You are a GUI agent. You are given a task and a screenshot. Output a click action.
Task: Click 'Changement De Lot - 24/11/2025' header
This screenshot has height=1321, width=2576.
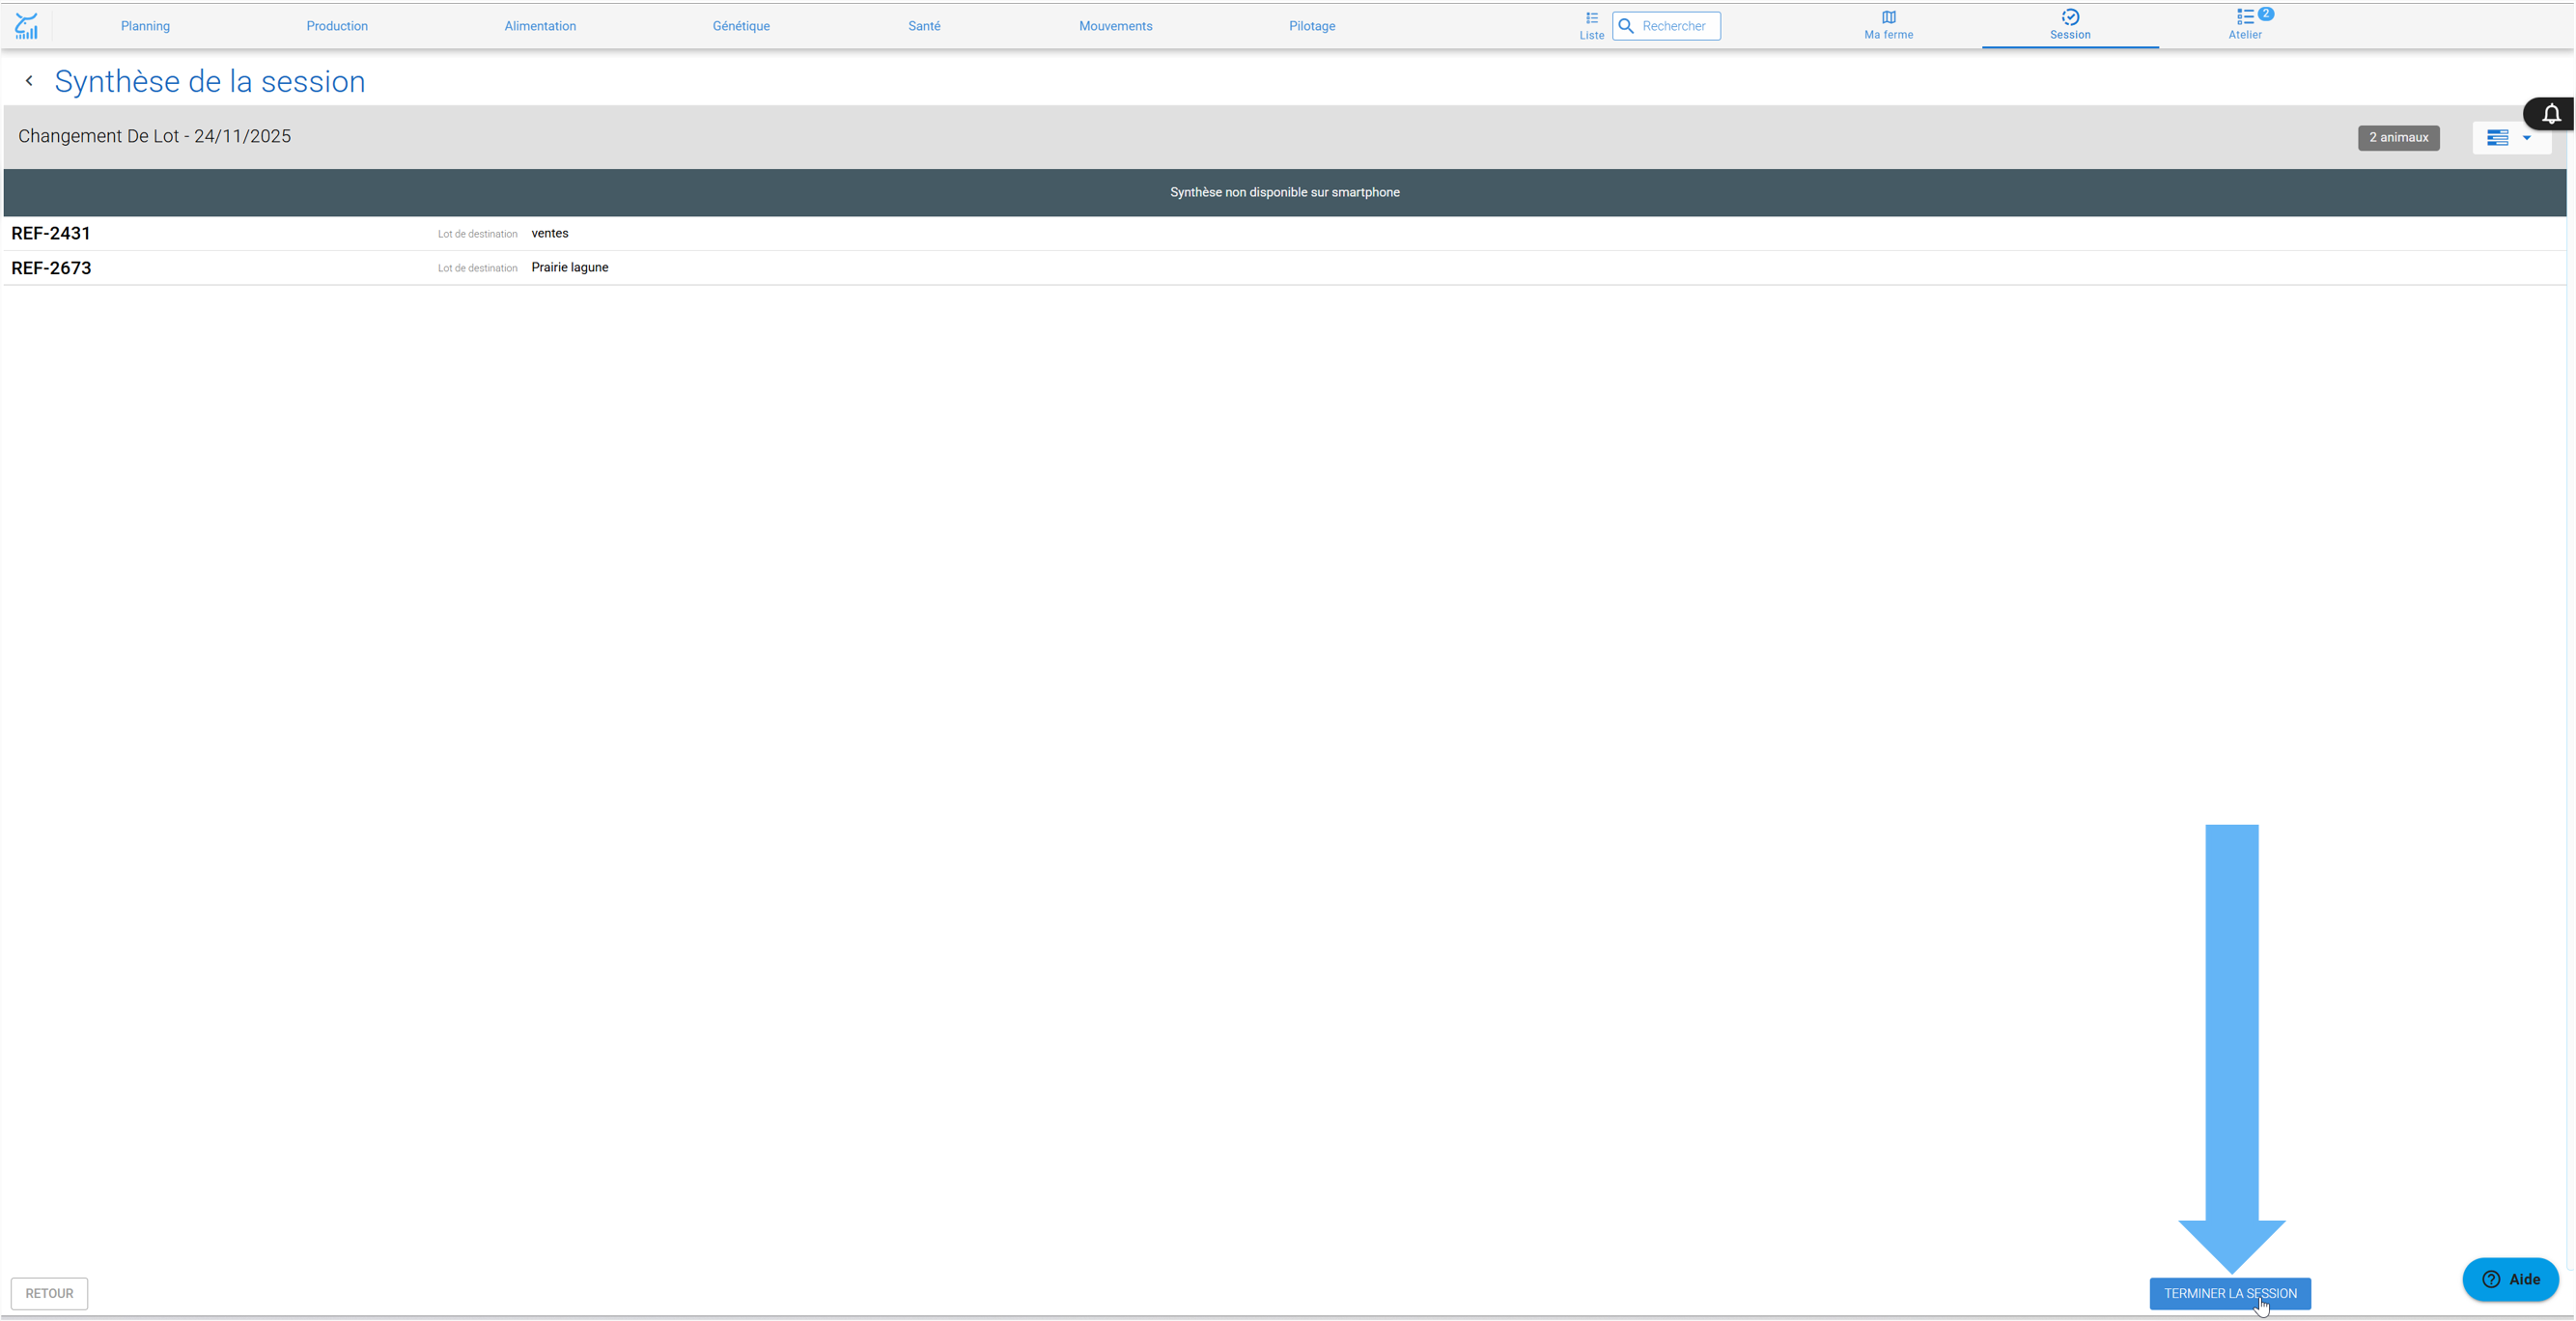click(155, 137)
